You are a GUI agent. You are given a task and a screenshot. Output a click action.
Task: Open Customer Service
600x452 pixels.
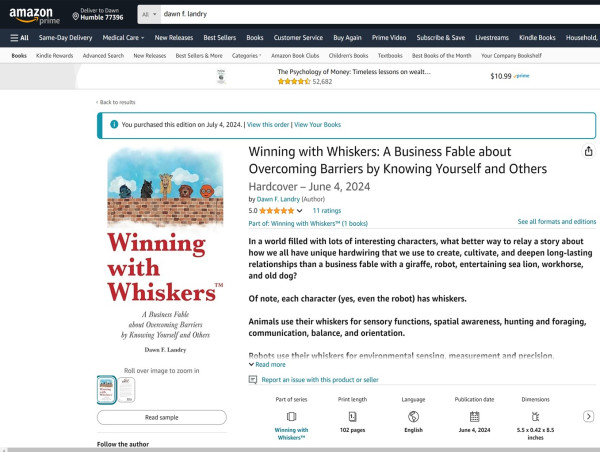click(298, 38)
